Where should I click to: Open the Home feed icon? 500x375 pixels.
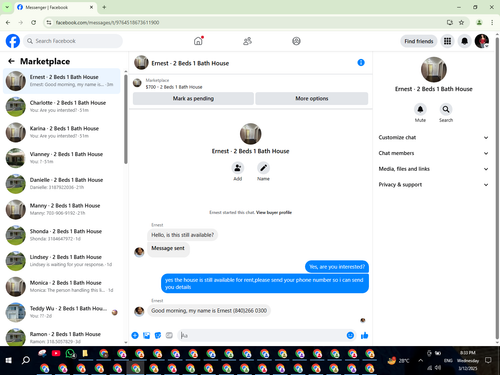[x=198, y=41]
